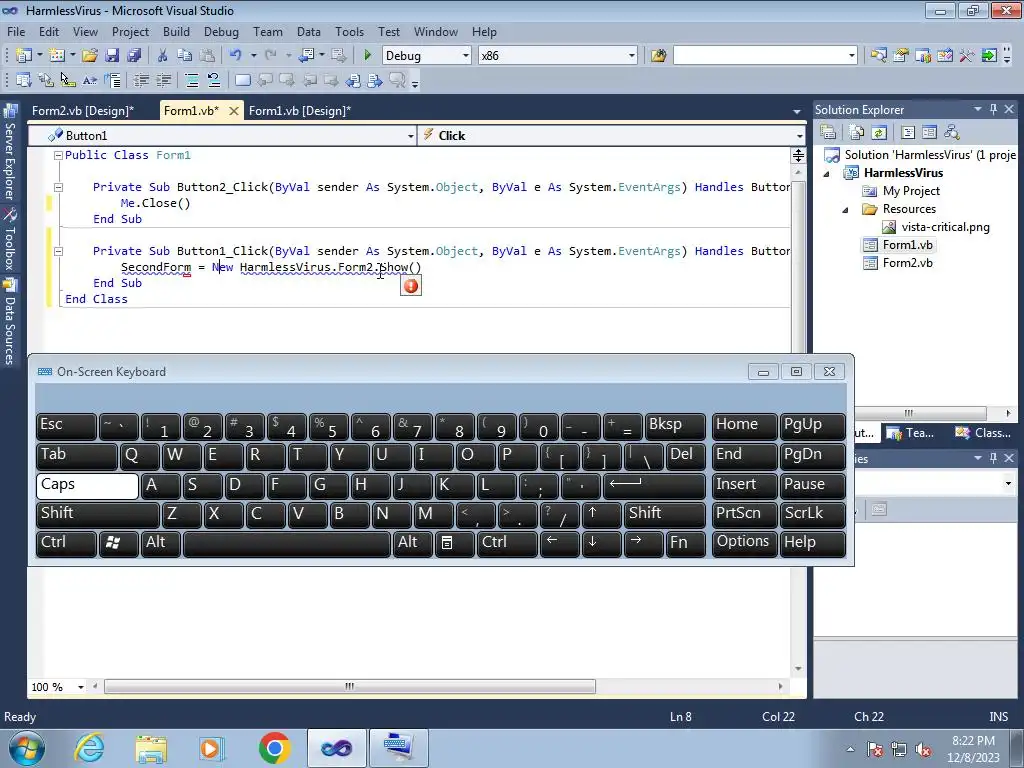
Task: Click View Code icon in Solution Explorer
Action: coord(908,133)
